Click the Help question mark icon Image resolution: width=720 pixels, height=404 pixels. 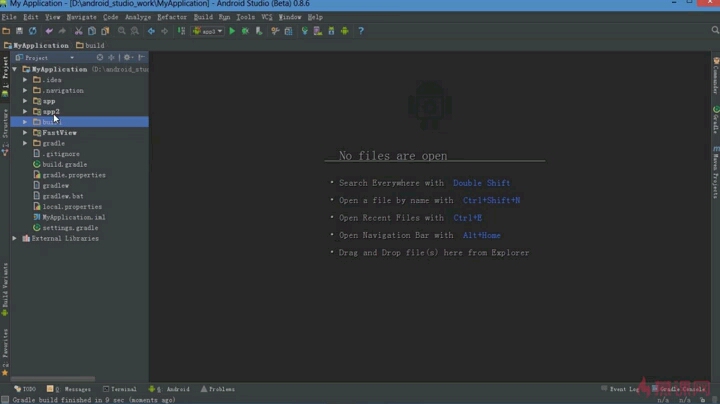[361, 31]
